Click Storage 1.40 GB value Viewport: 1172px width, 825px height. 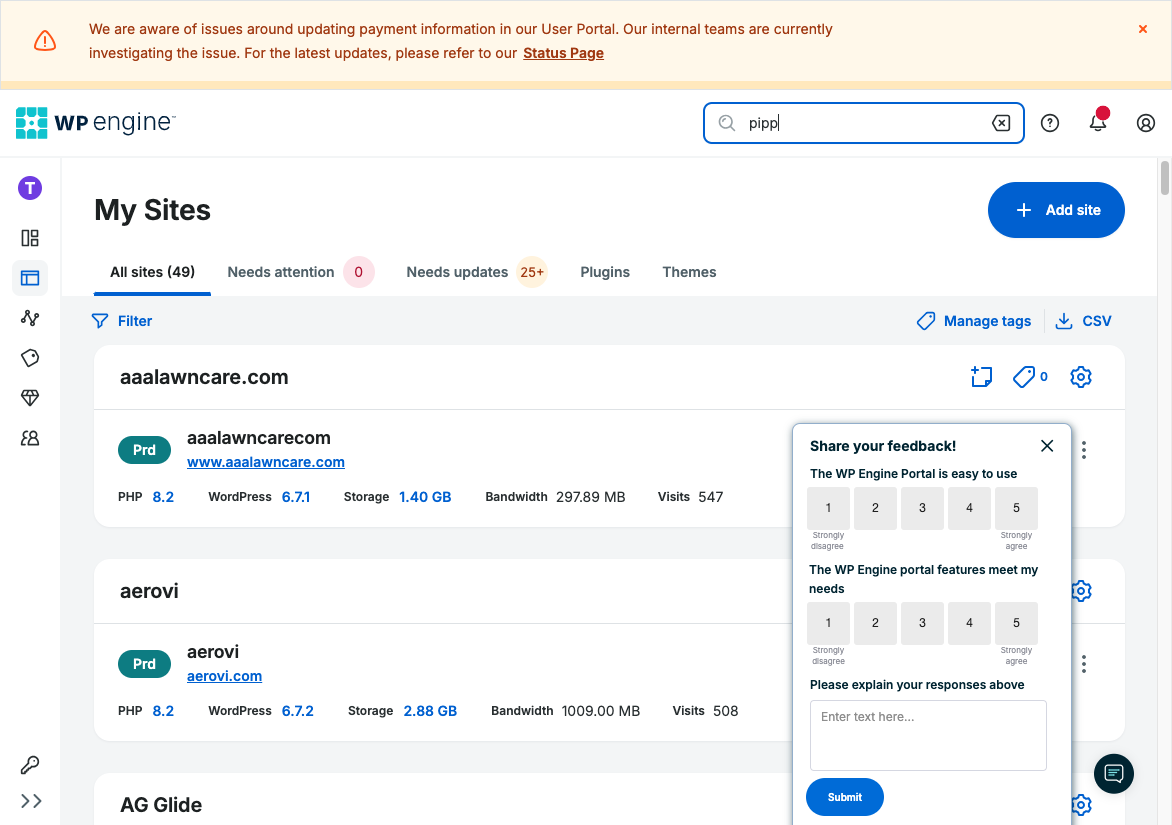point(425,497)
